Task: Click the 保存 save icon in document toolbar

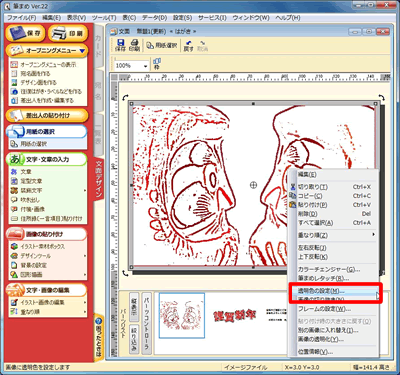Action: click(x=120, y=45)
